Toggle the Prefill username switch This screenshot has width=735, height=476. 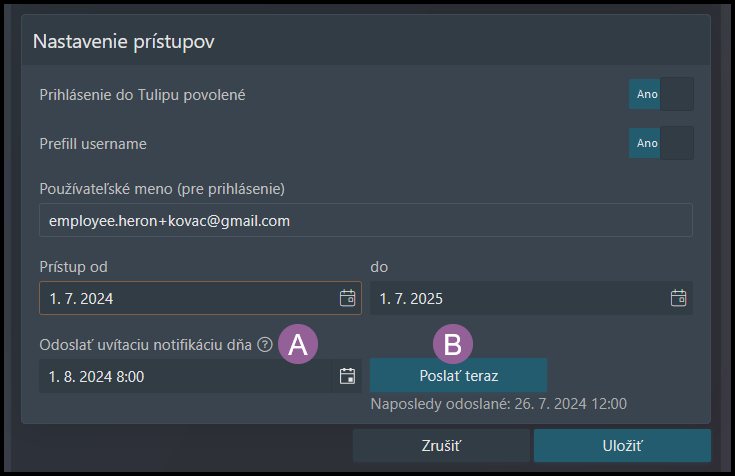point(661,143)
